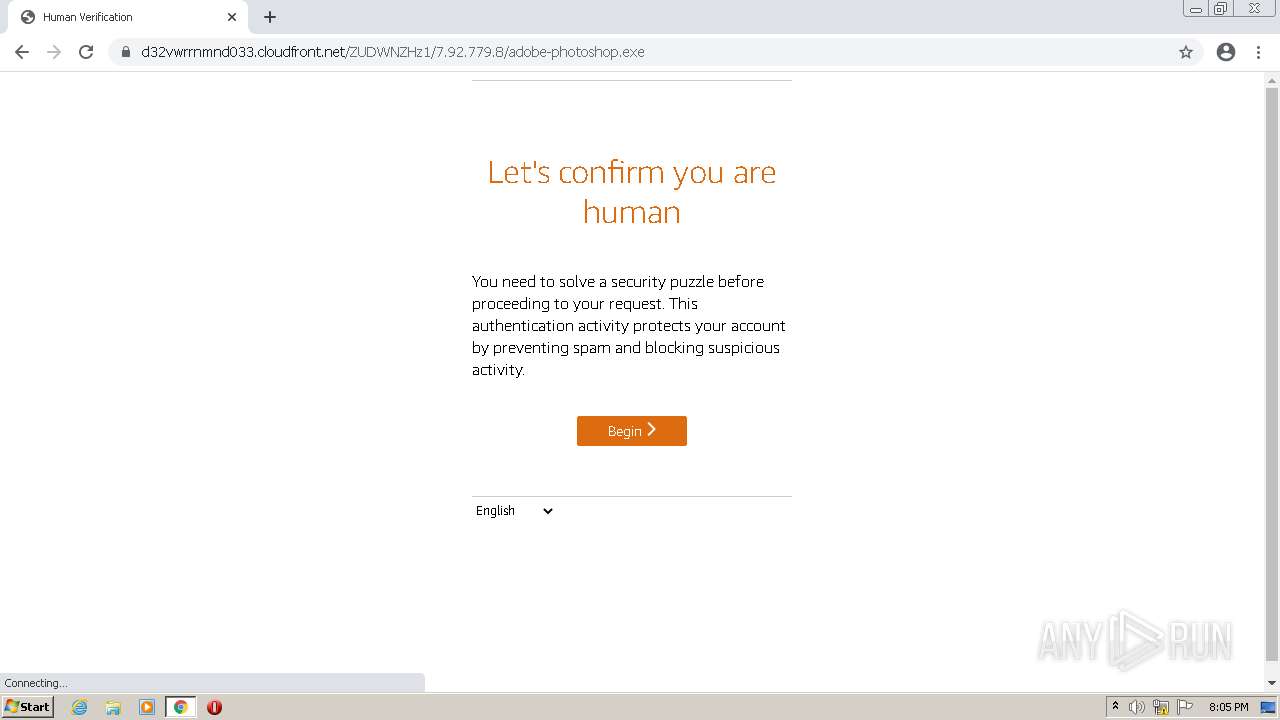1280x720 pixels.
Task: Close the Human Verification tab
Action: pos(232,17)
